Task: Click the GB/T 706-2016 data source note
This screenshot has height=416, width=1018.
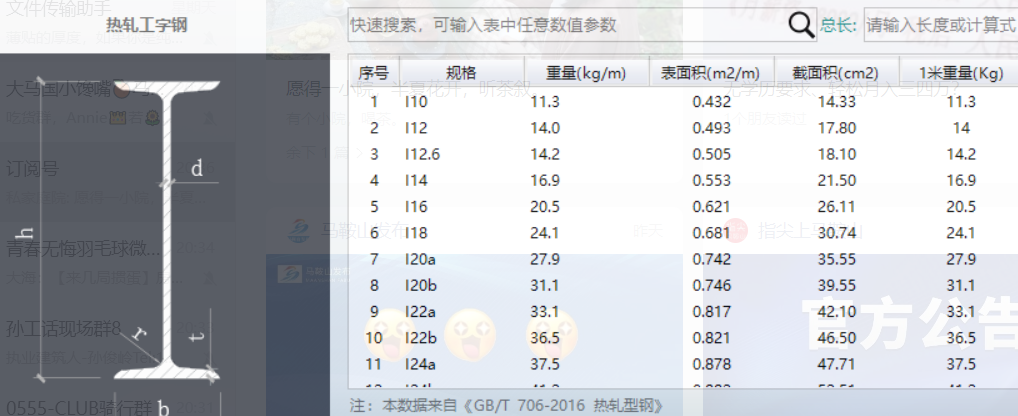Action: pyautogui.click(x=507, y=406)
